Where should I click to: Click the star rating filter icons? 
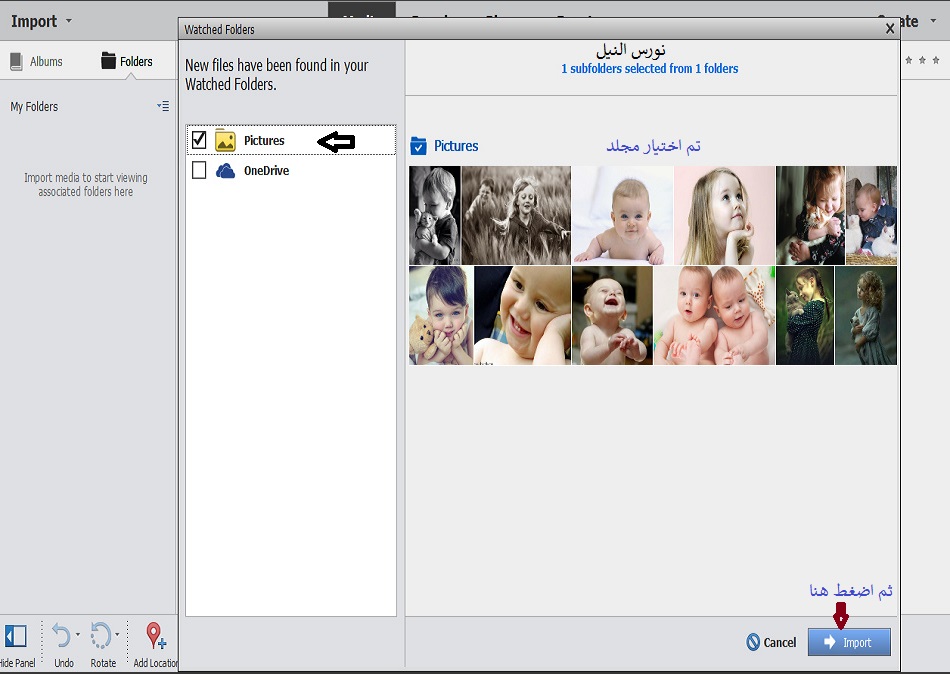tap(921, 61)
